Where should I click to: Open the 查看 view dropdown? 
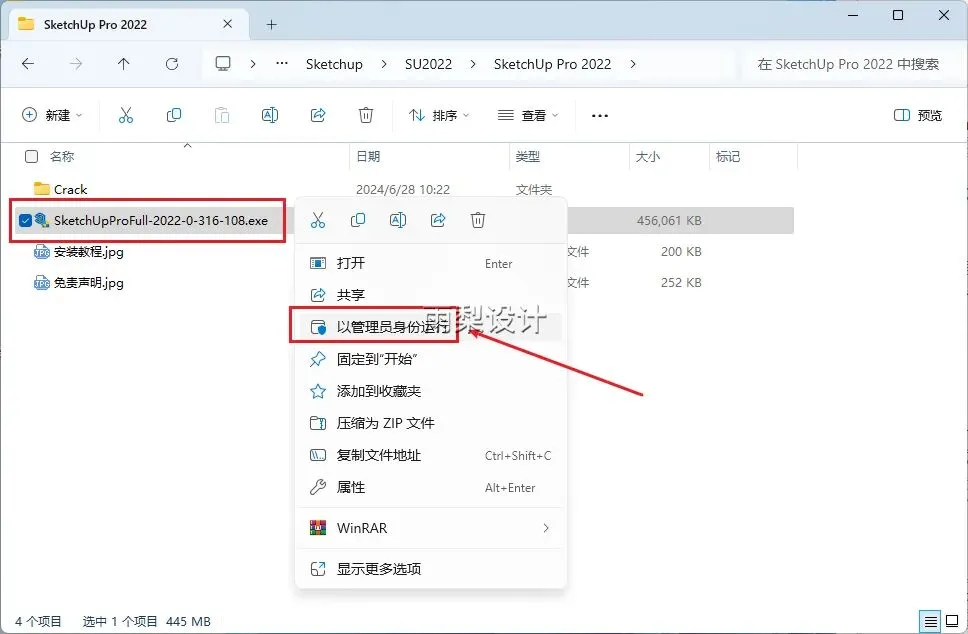(x=528, y=115)
